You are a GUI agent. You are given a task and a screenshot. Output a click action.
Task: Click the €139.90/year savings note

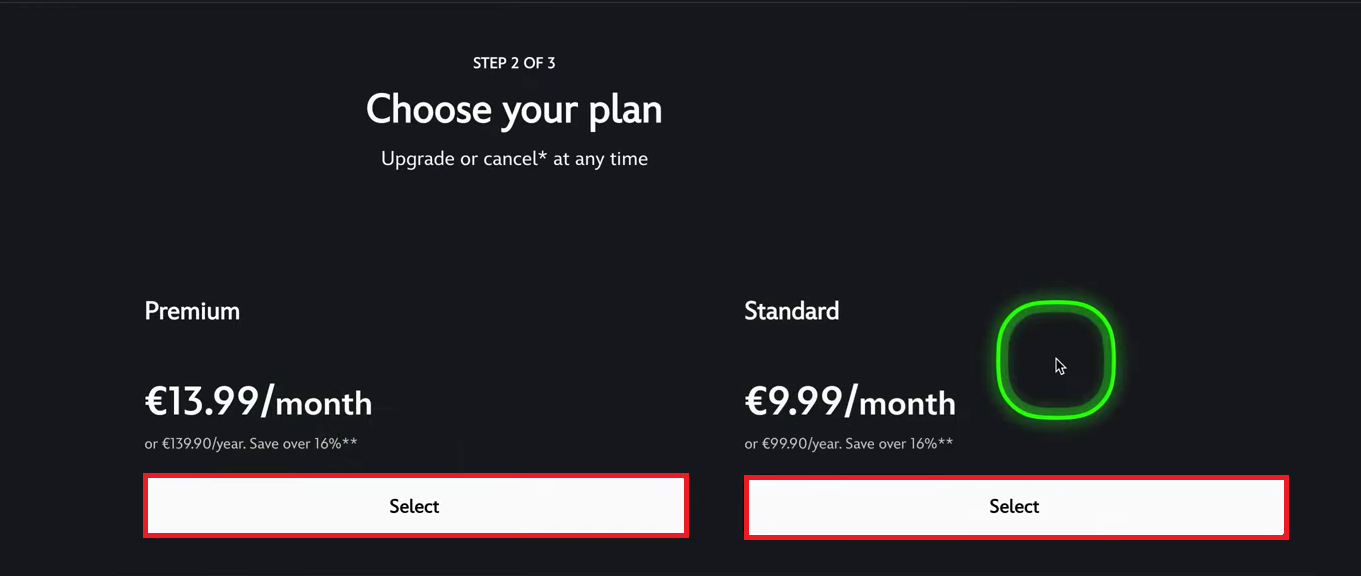pos(251,443)
